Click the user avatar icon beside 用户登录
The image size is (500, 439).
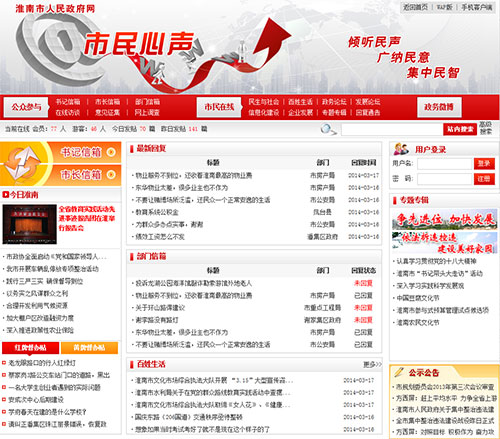coord(401,149)
